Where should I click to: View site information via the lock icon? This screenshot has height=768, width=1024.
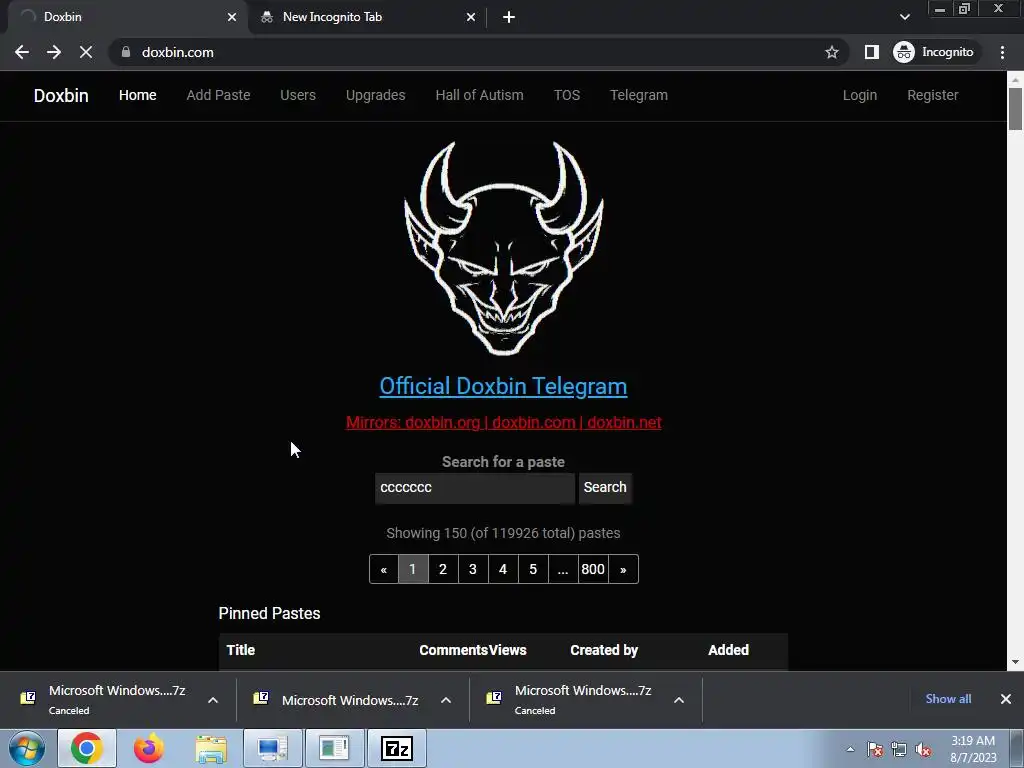coord(126,52)
